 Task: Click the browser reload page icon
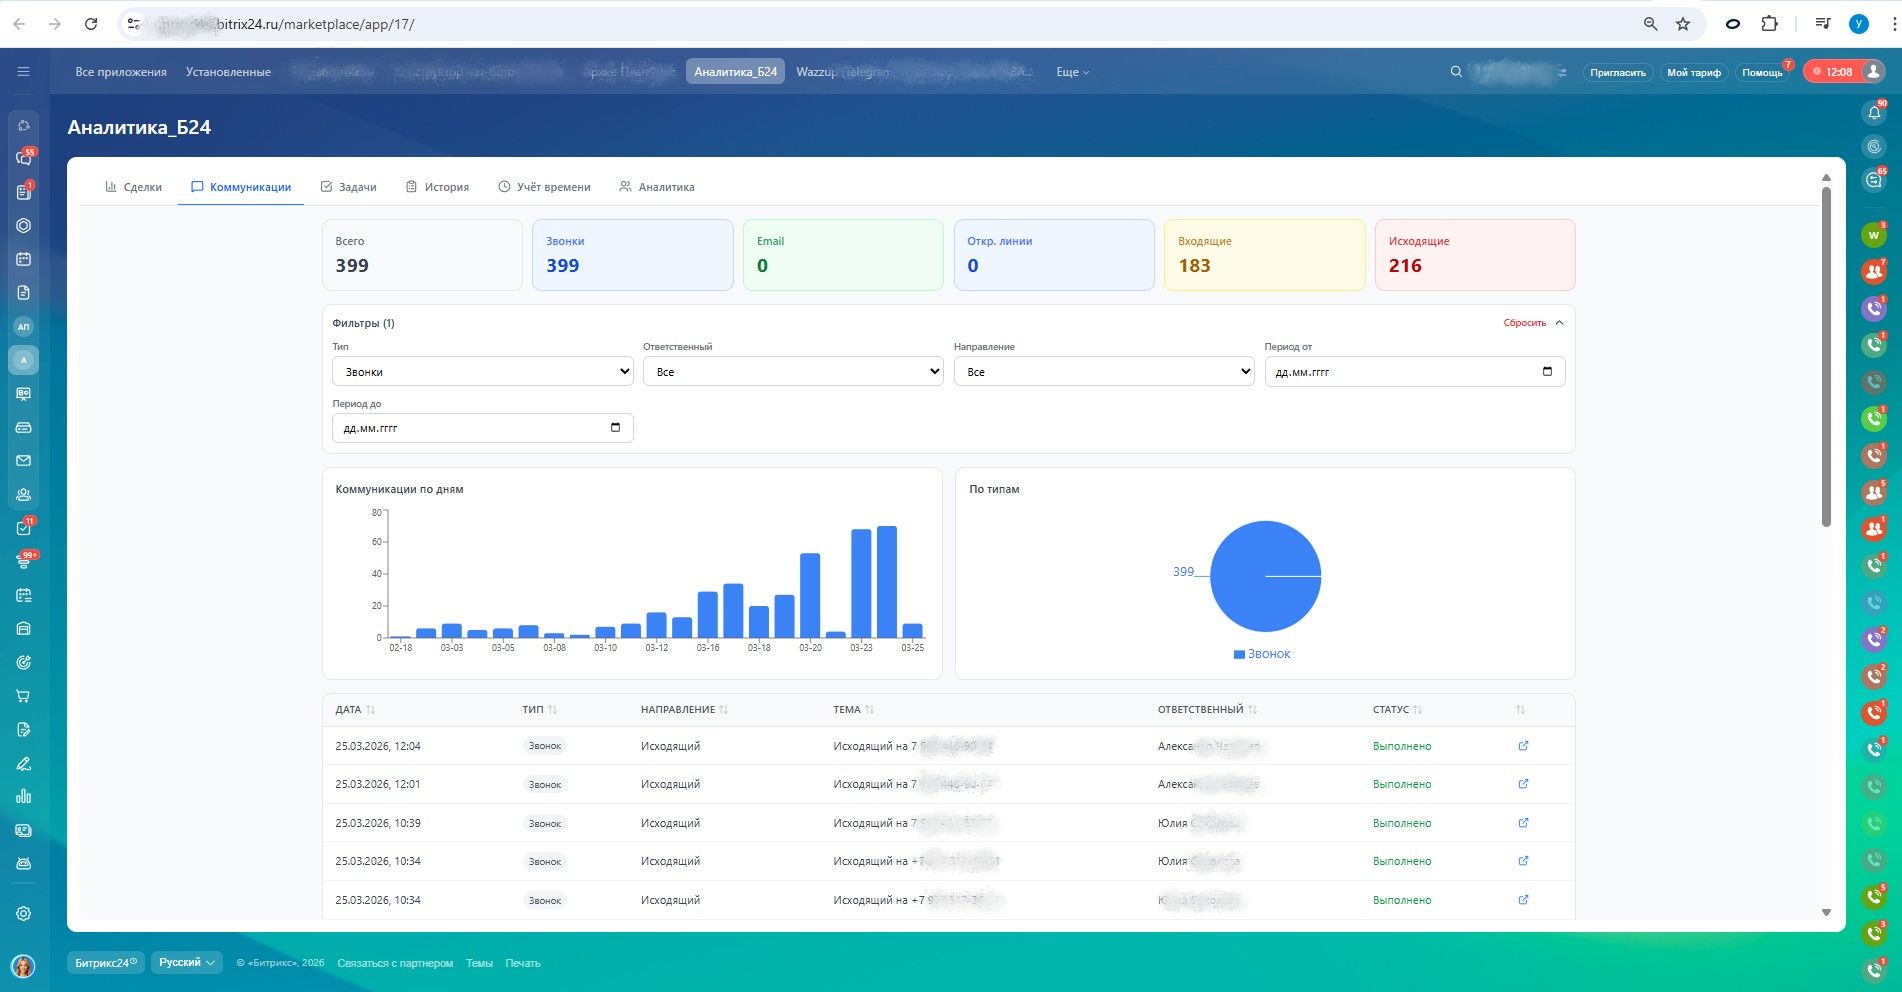91,24
